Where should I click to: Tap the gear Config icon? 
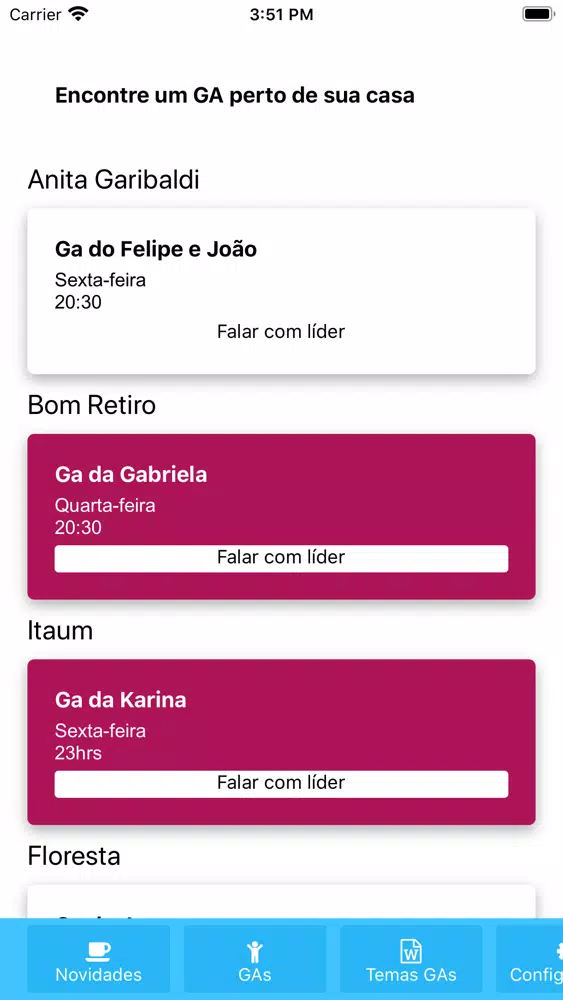tap(558, 951)
